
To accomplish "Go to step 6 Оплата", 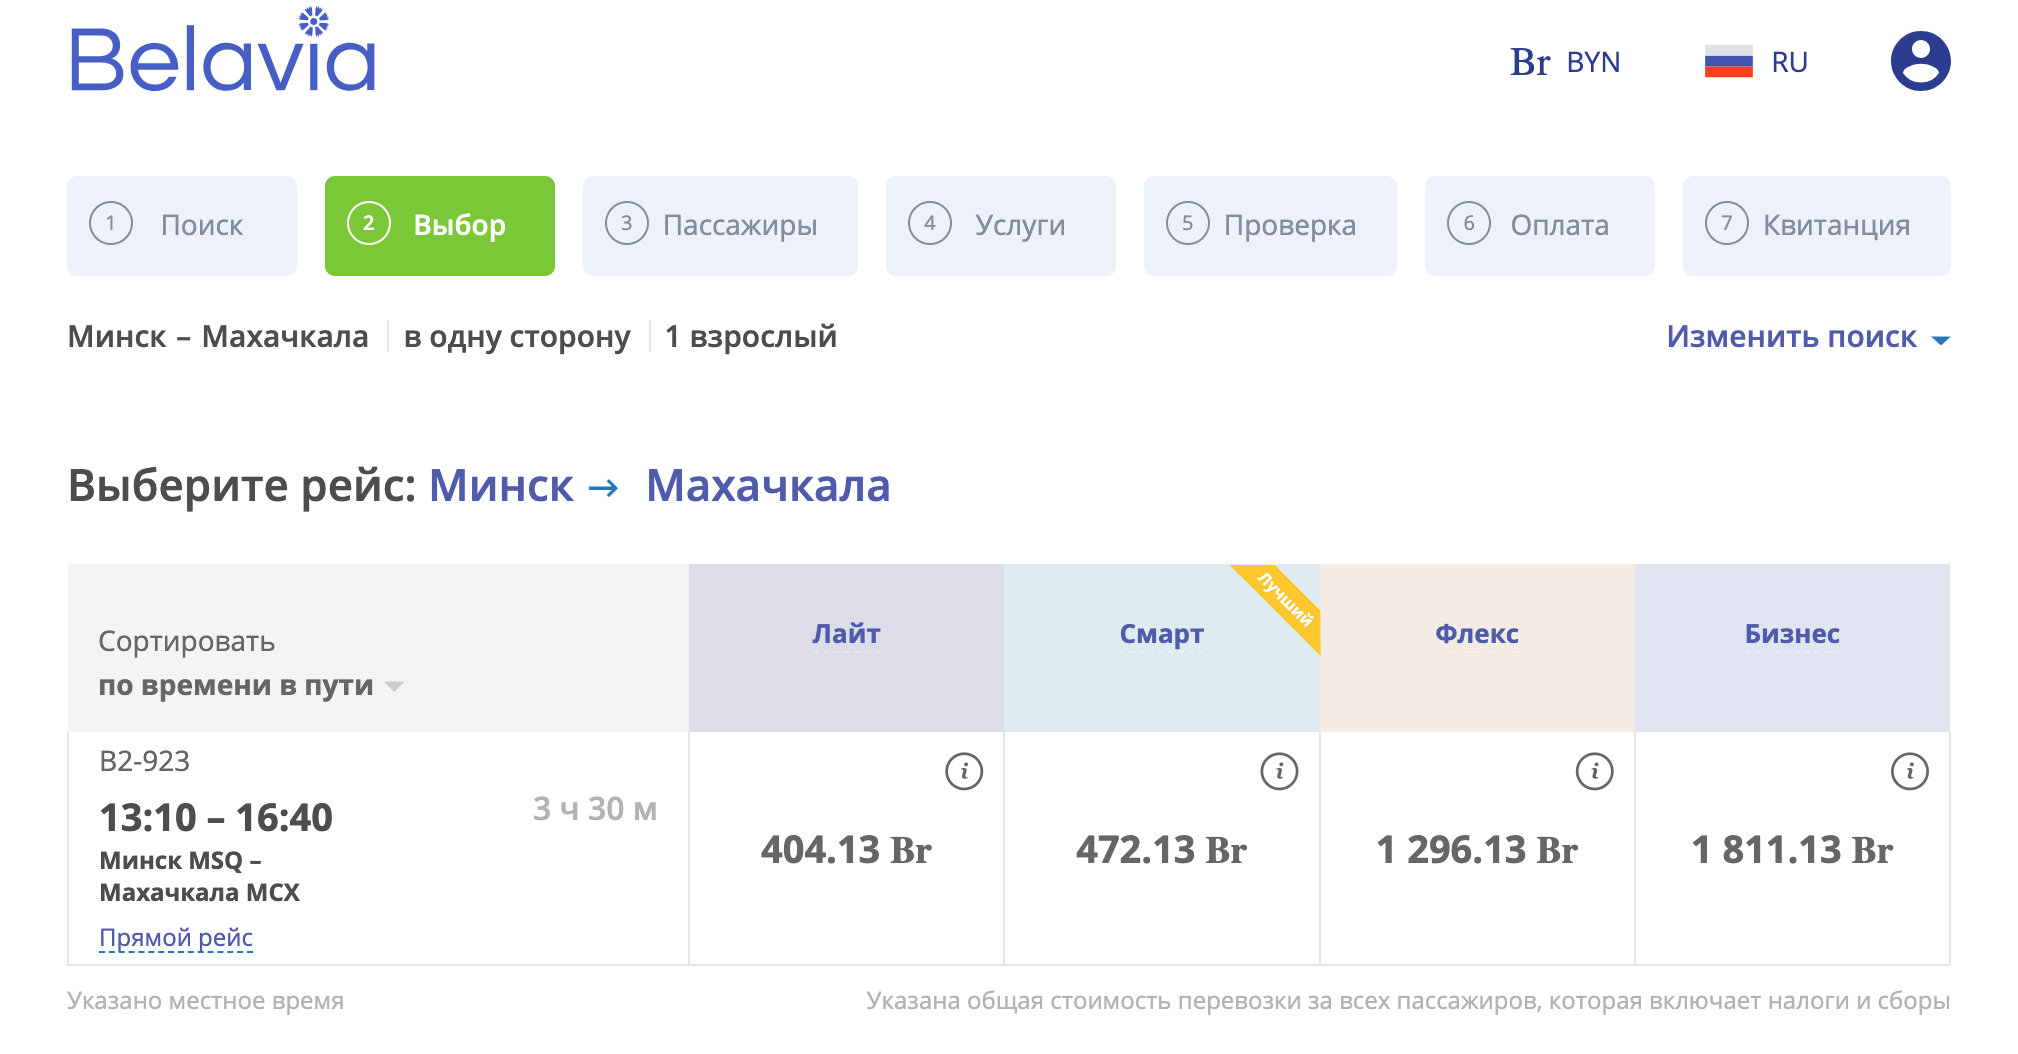I will tap(1540, 225).
